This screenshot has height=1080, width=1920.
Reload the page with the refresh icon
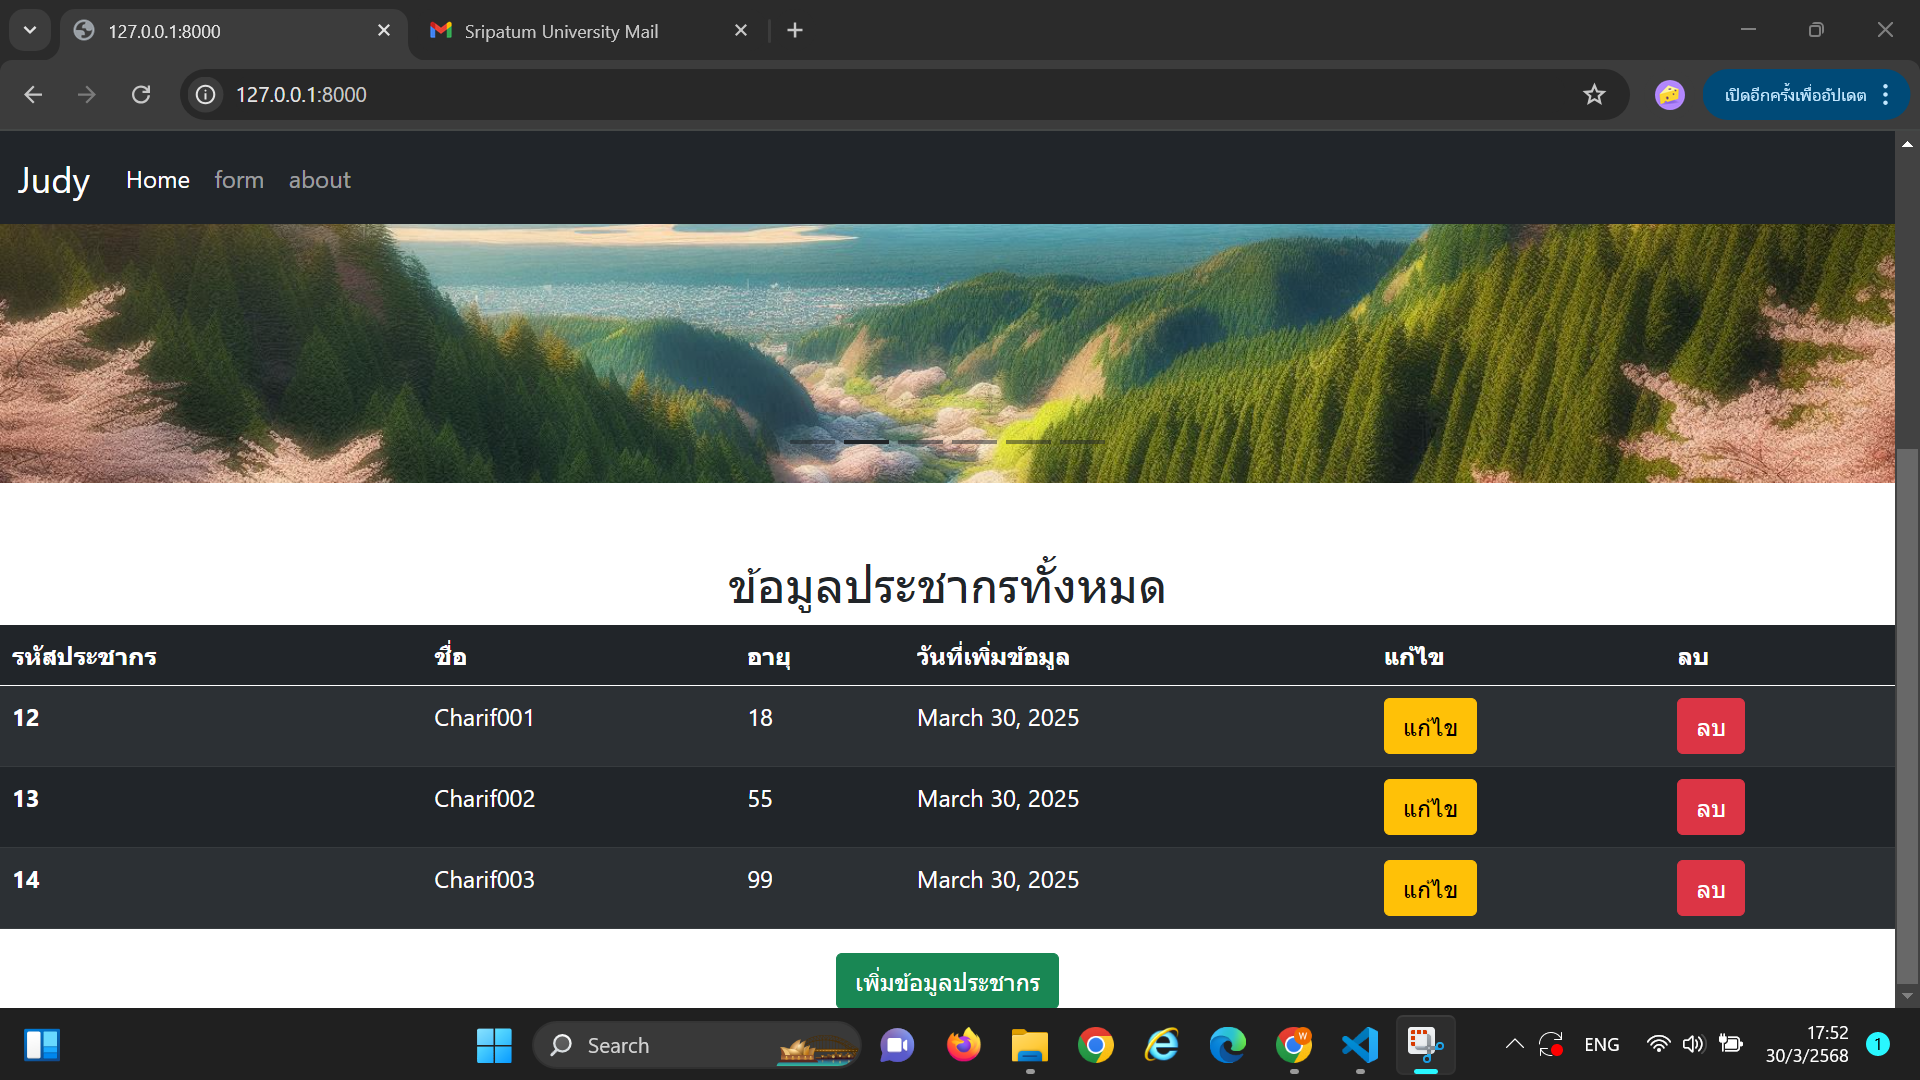pos(141,94)
